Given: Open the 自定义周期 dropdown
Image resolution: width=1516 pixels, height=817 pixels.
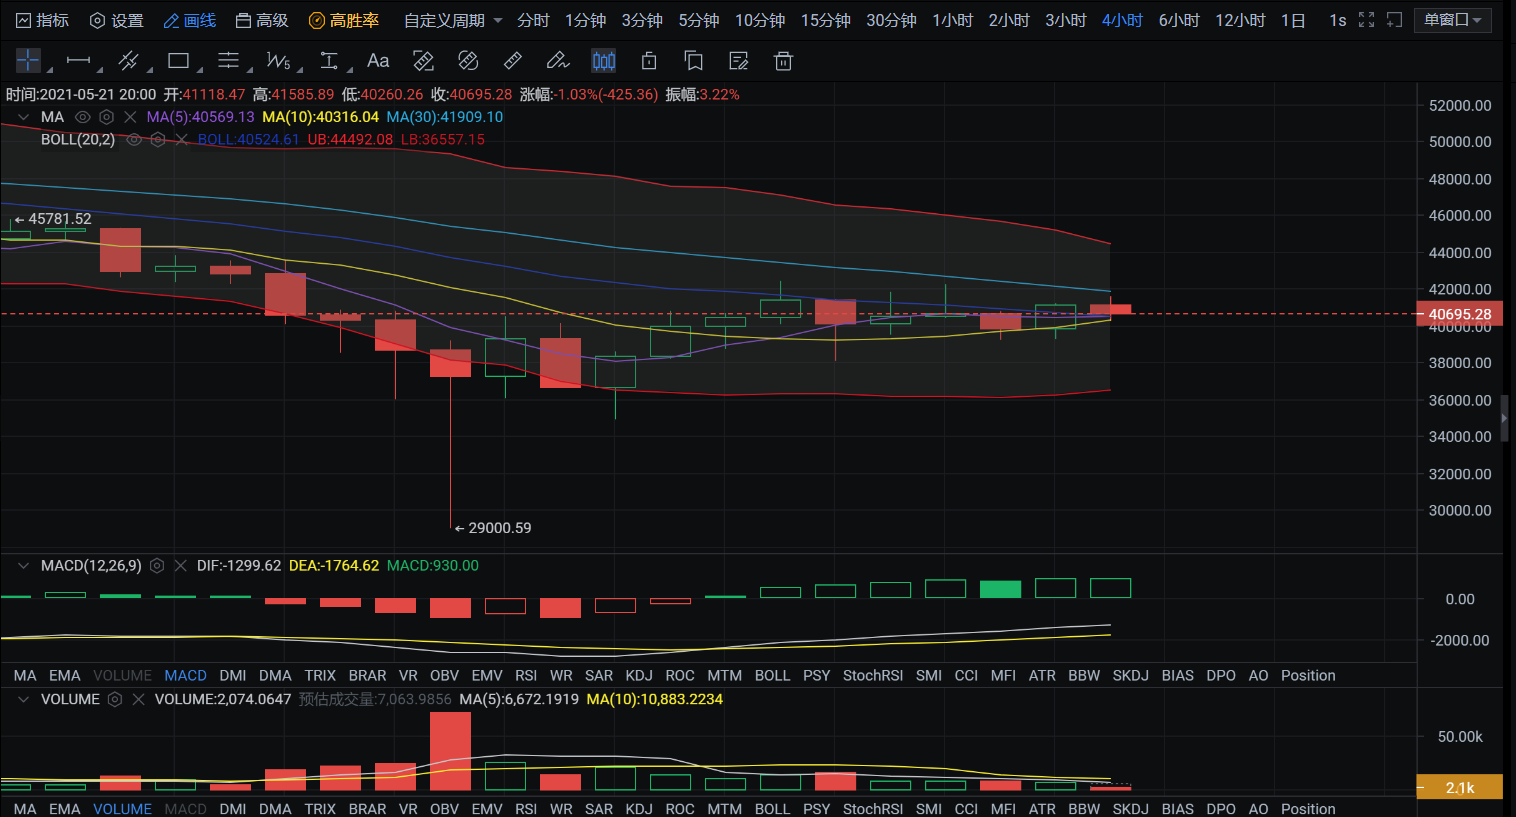Looking at the screenshot, I should pyautogui.click(x=453, y=20).
